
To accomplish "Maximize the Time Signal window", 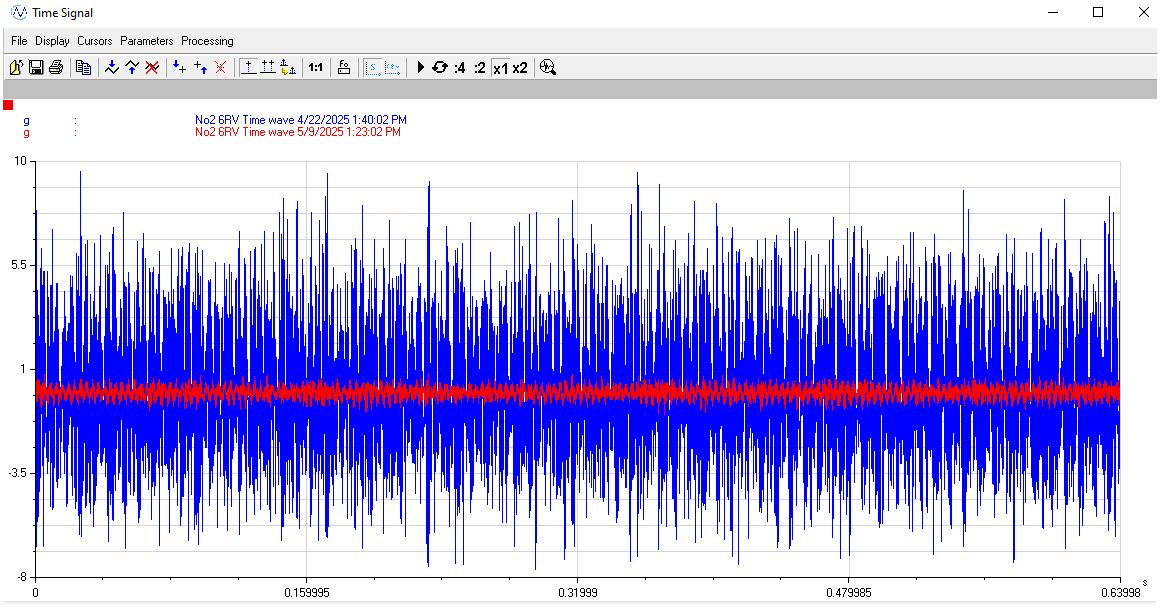I will pos(1098,12).
